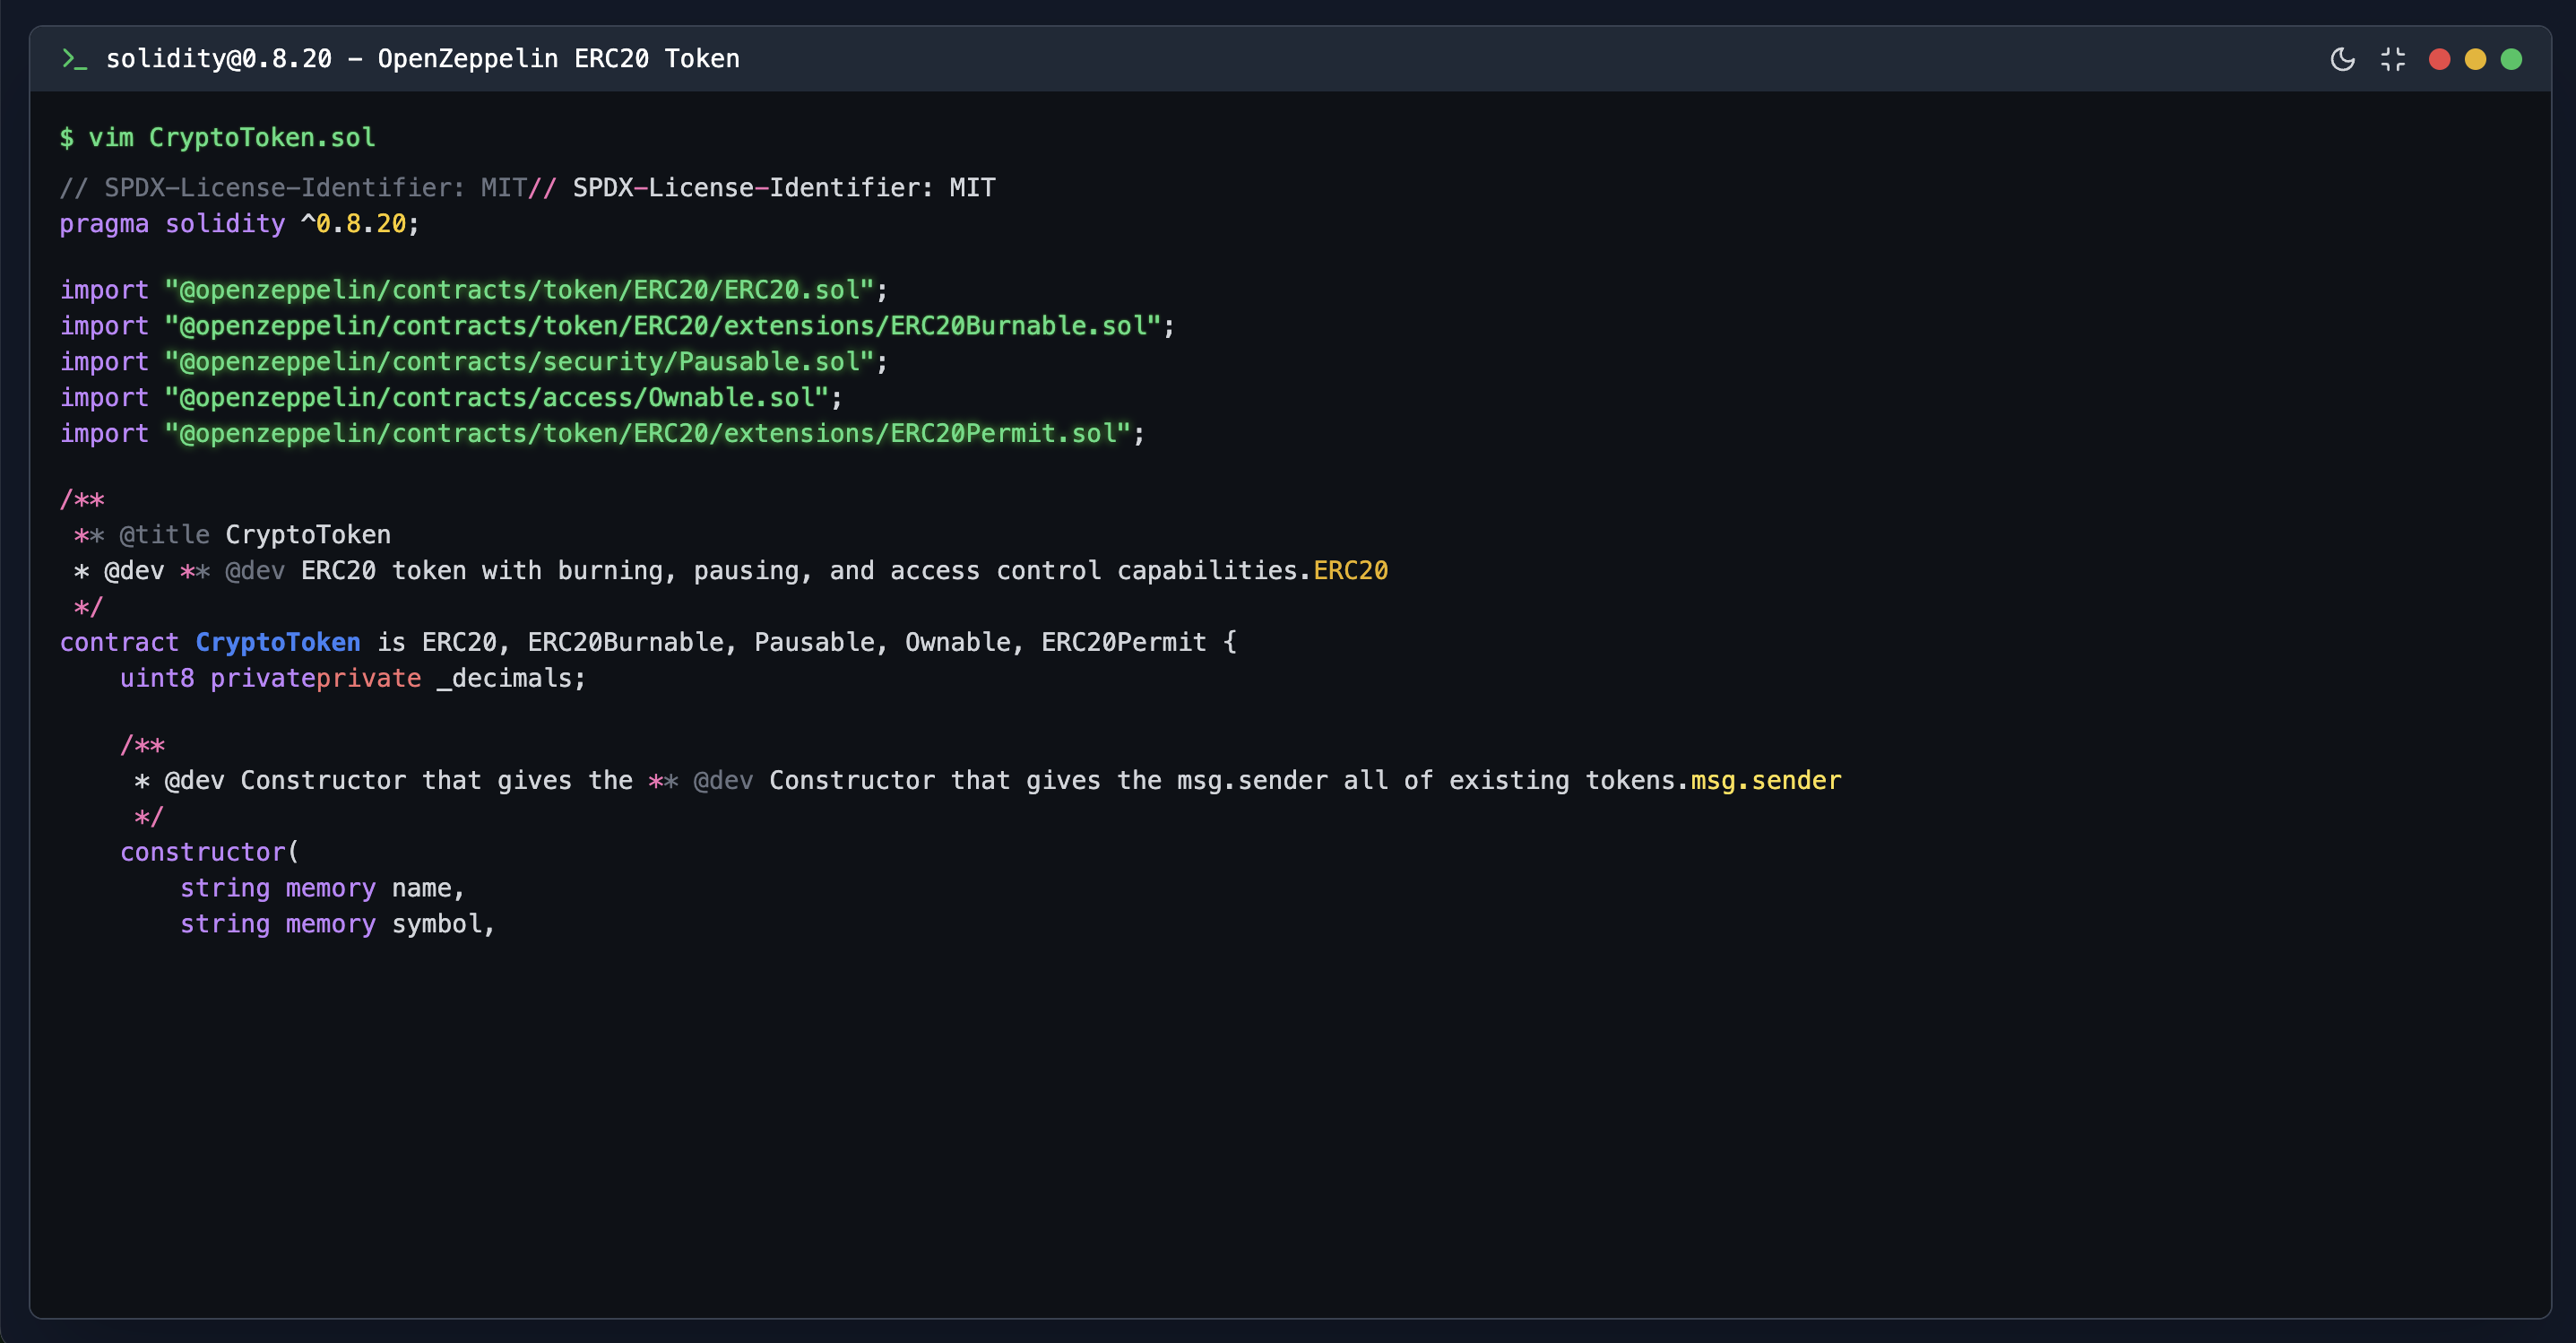Click the import line for ERC20.sol
This screenshot has height=1343, width=2576.
tap(474, 290)
